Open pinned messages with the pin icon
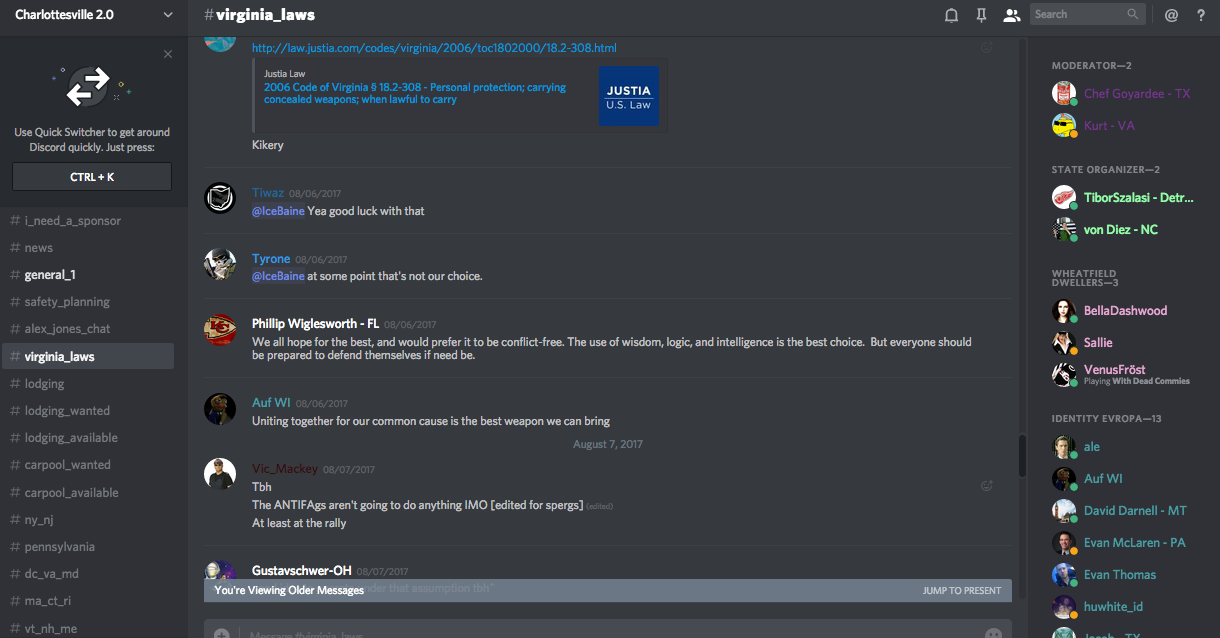The width and height of the screenshot is (1220, 638). (981, 15)
